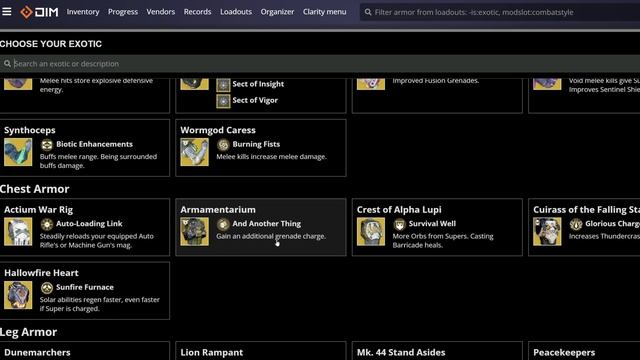This screenshot has width=640, height=360.
Task: Select the Cuirass of the Falling Star thumbnail
Action: point(547,231)
